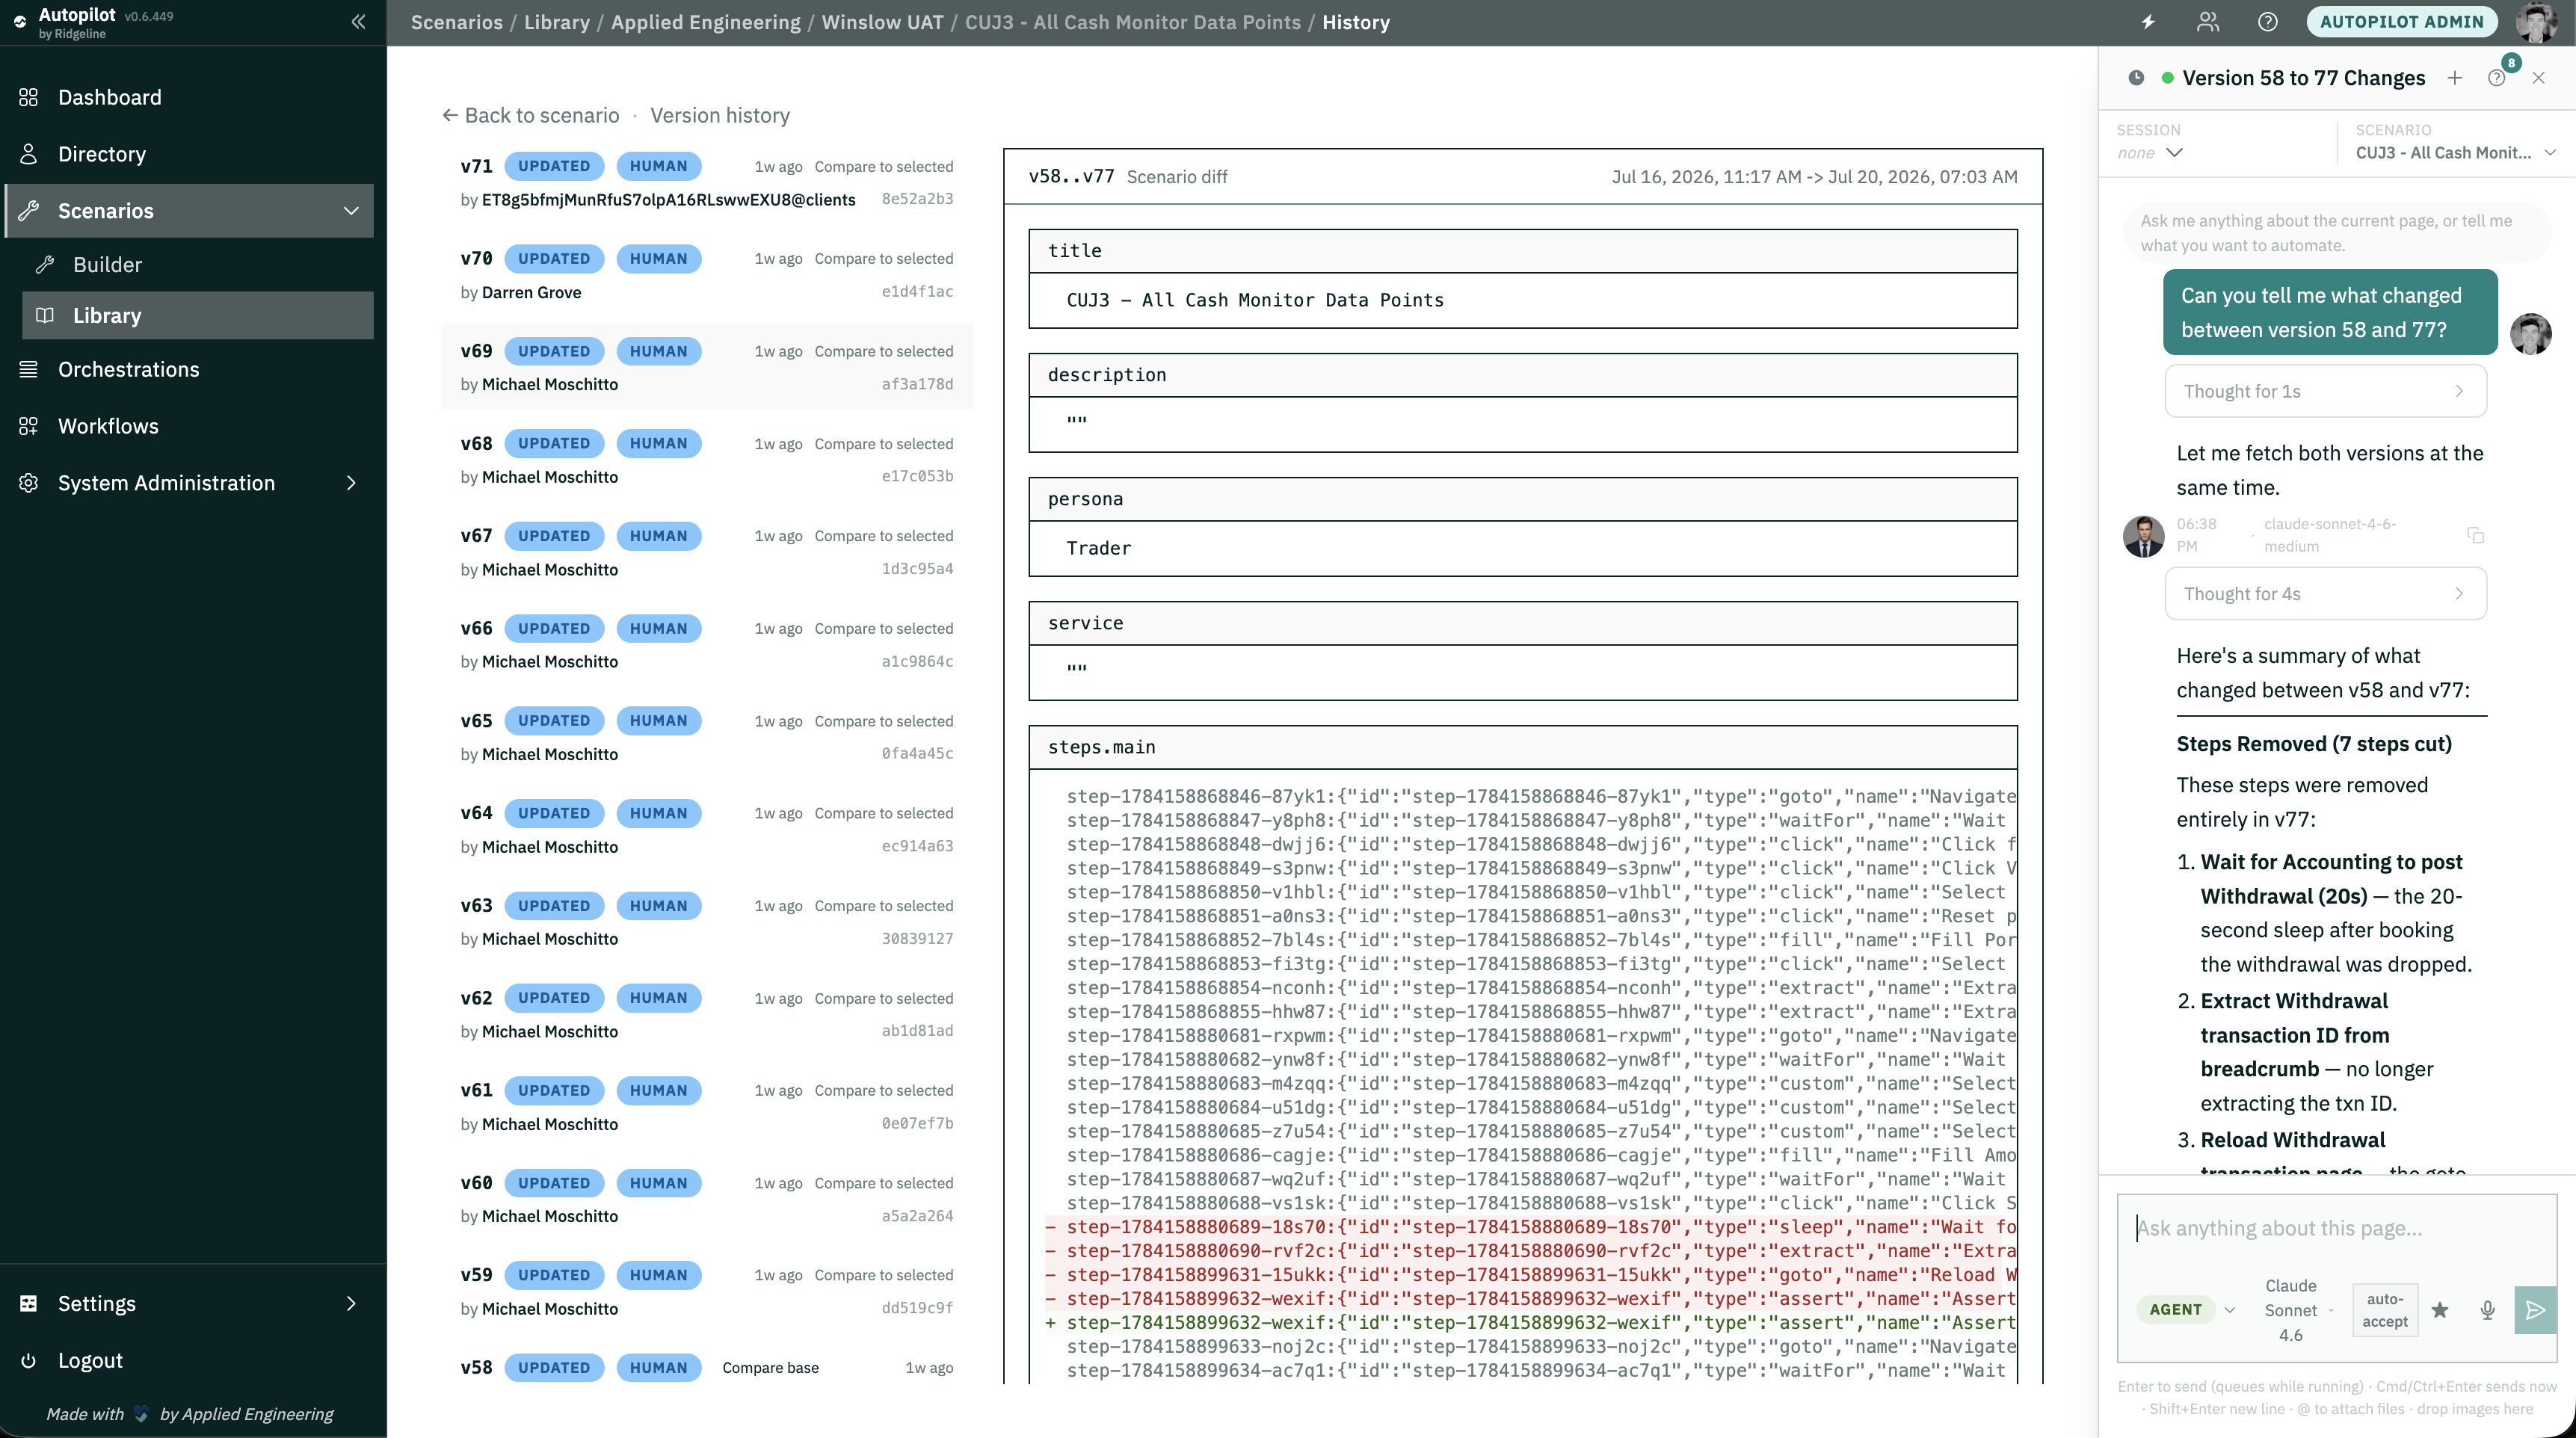Image resolution: width=2576 pixels, height=1438 pixels.
Task: Click the v65 UPDATED badge
Action: tap(554, 721)
